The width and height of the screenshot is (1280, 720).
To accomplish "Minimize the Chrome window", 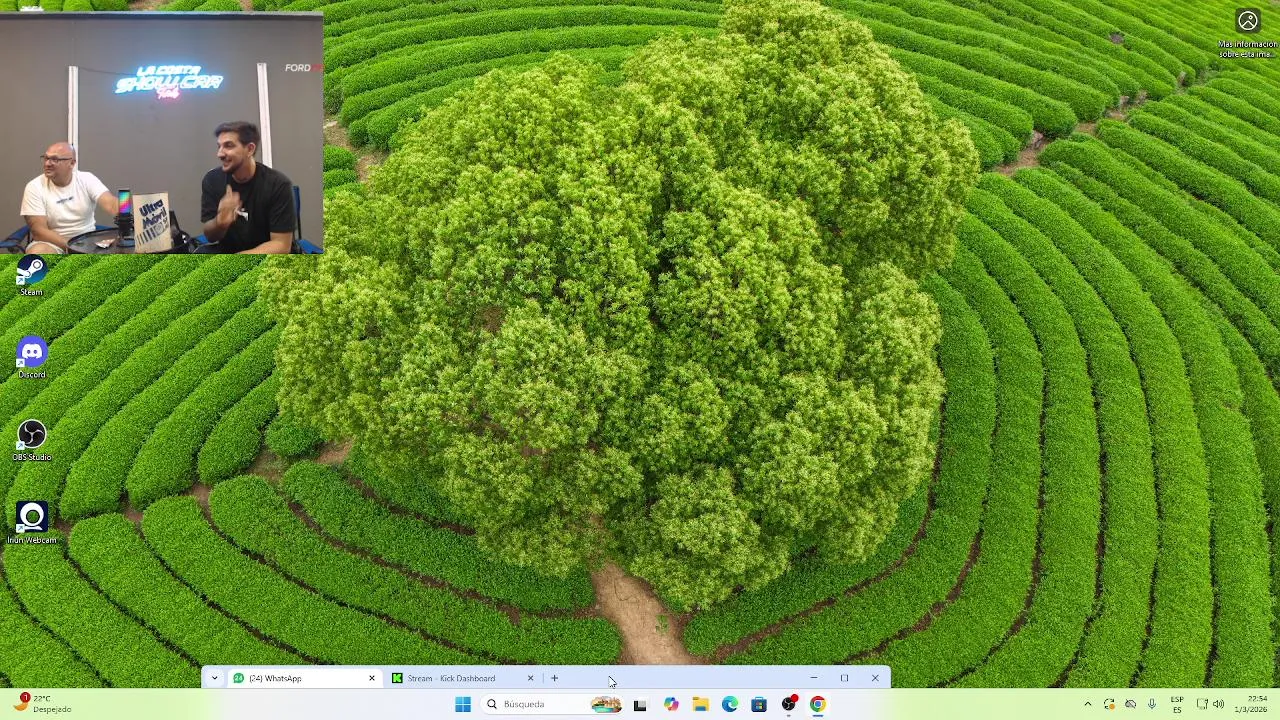I will [x=813, y=678].
